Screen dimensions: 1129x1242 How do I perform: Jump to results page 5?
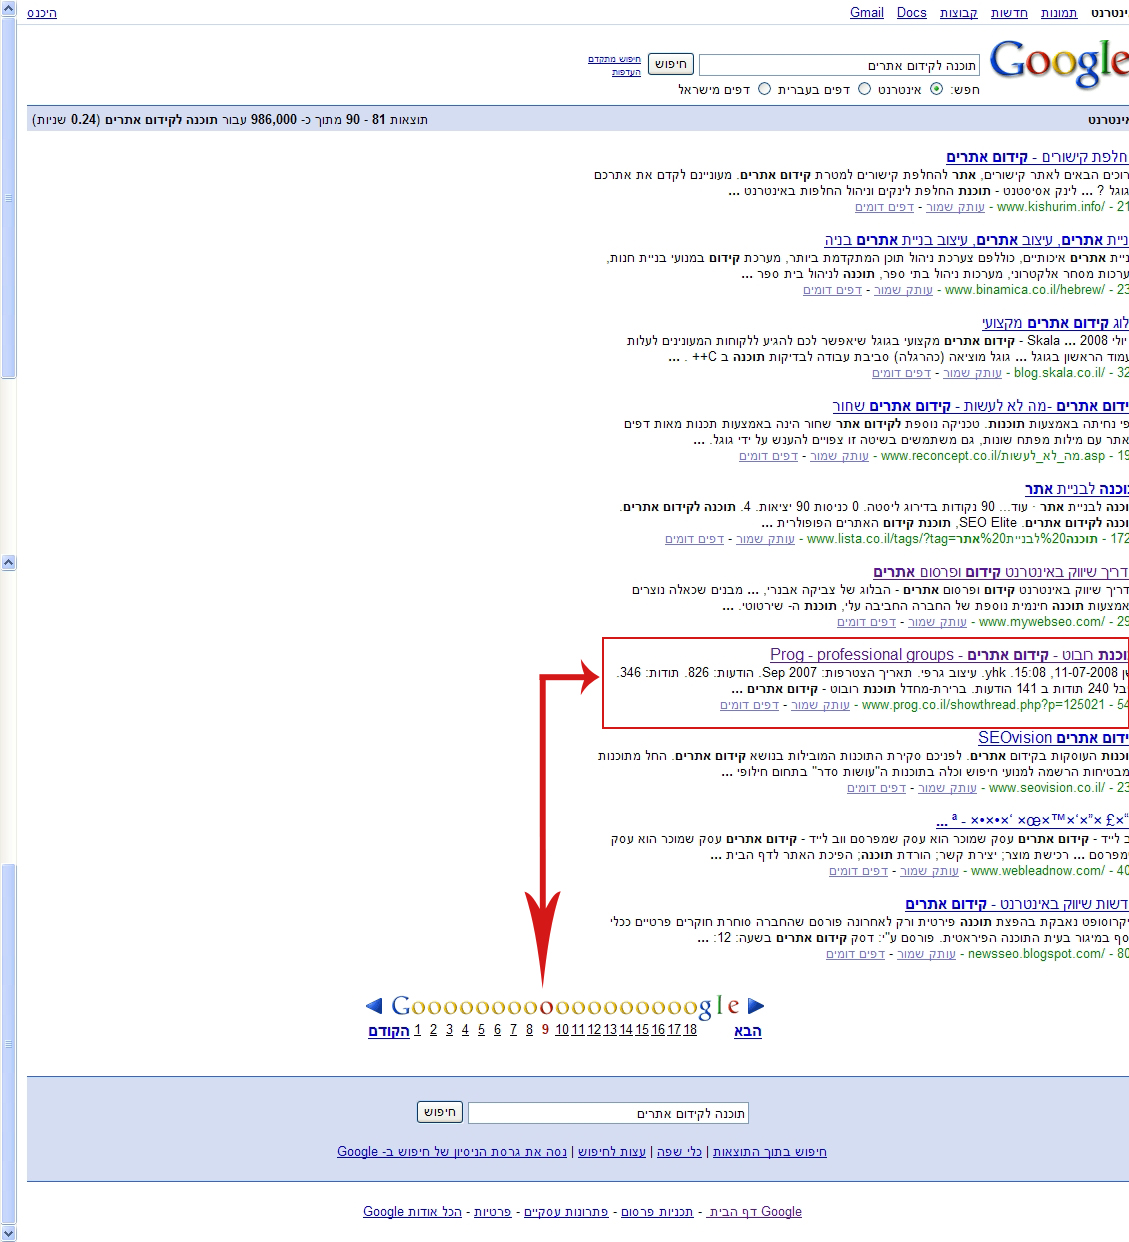(x=481, y=1030)
